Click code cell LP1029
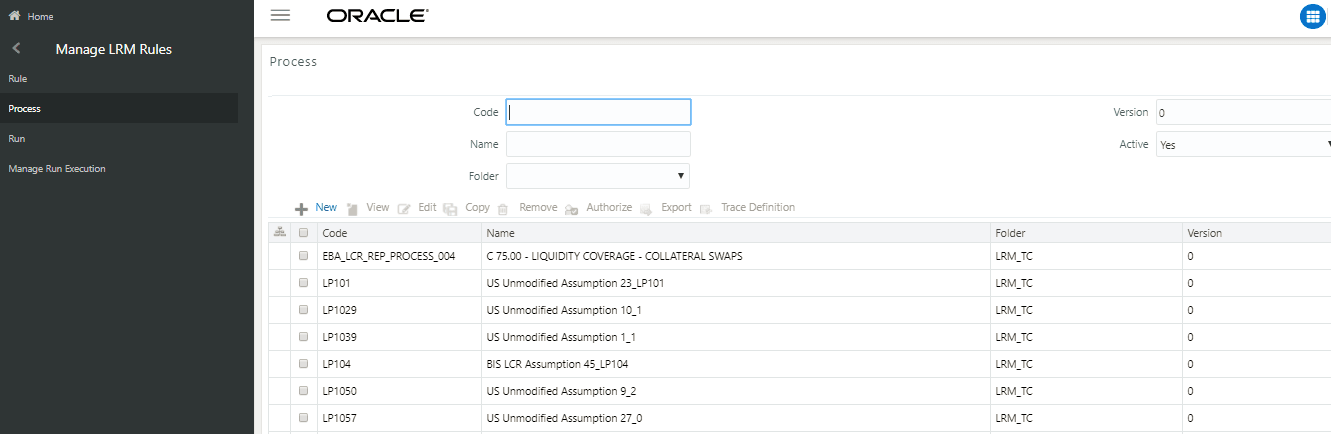Image resolution: width=1331 pixels, height=434 pixels. pos(340,310)
